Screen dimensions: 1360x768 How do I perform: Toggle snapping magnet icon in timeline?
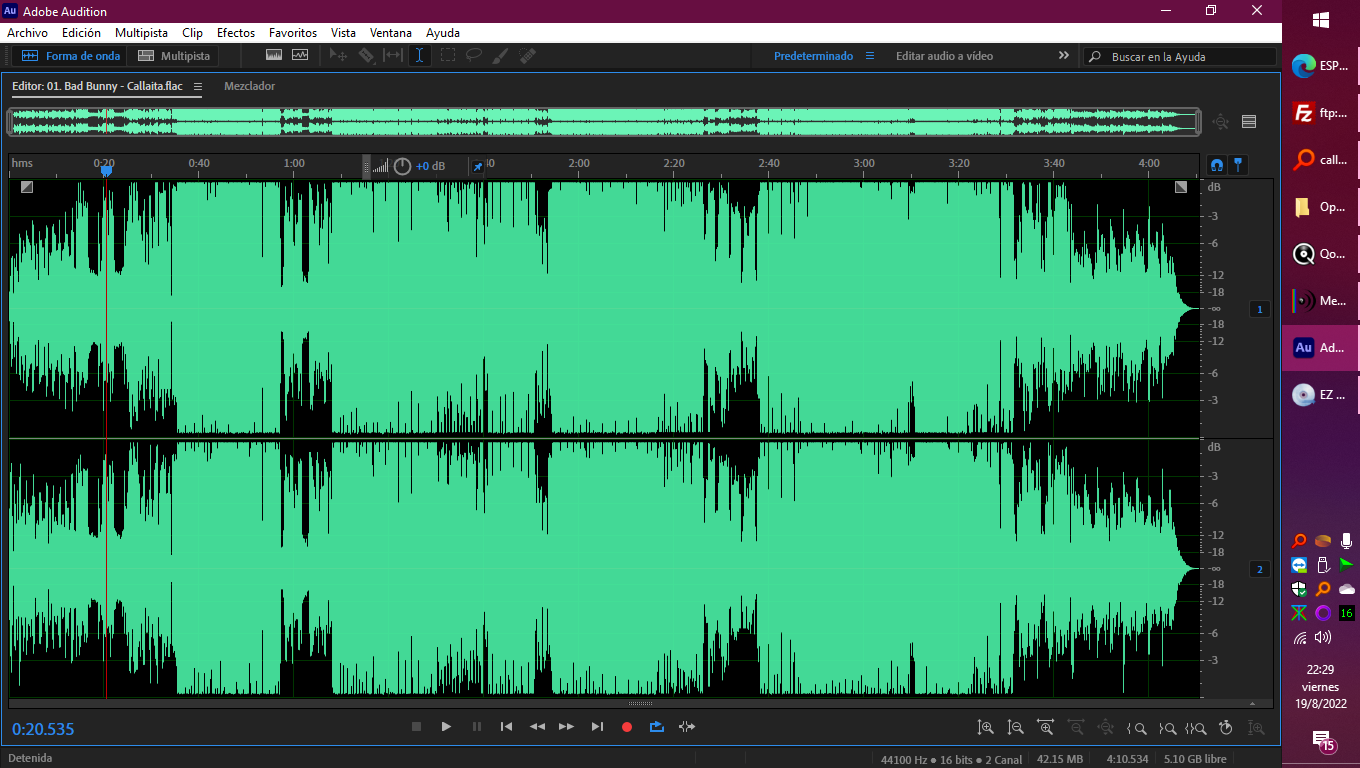[x=1217, y=165]
